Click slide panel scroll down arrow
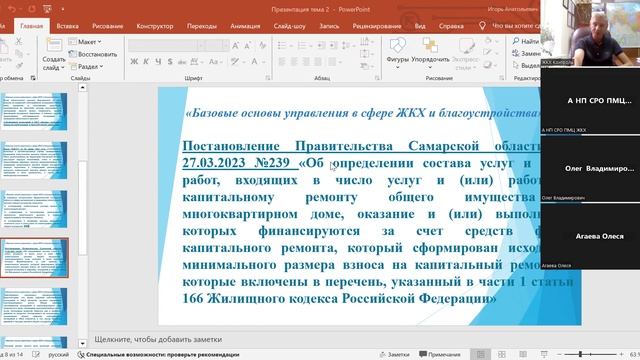The height and width of the screenshot is (360, 640). click(82, 344)
